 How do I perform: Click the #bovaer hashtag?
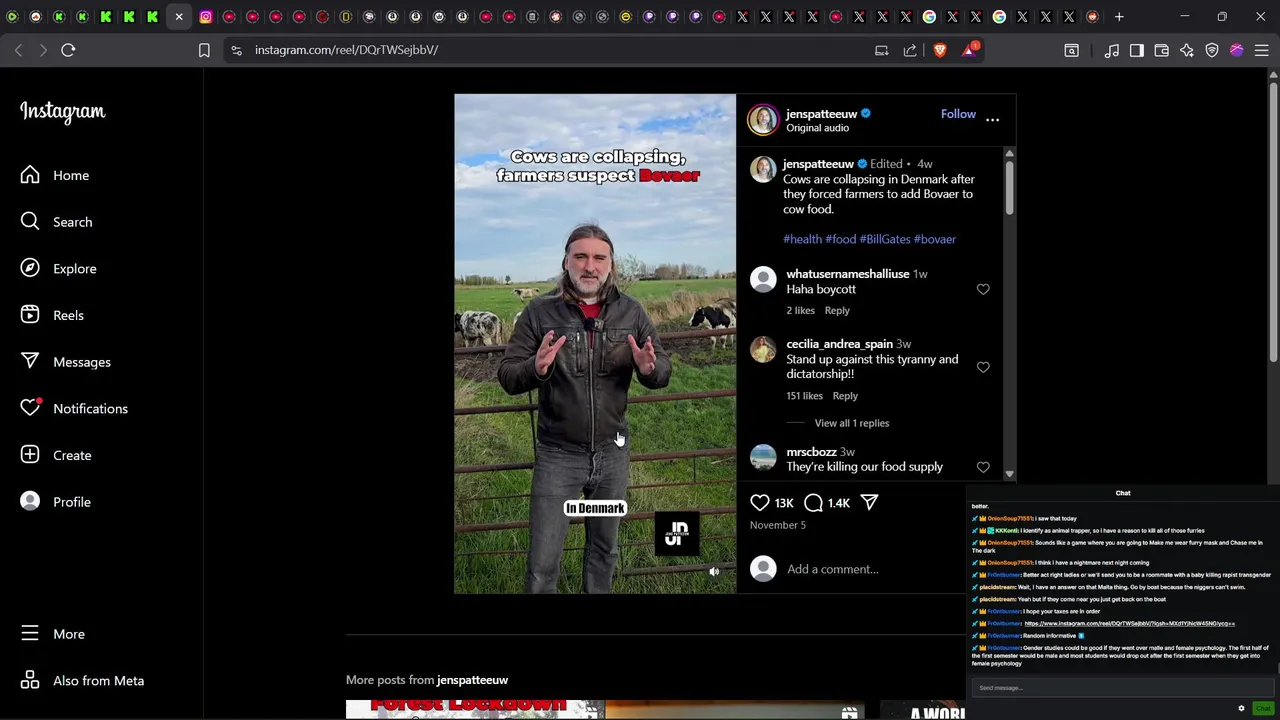pos(935,239)
